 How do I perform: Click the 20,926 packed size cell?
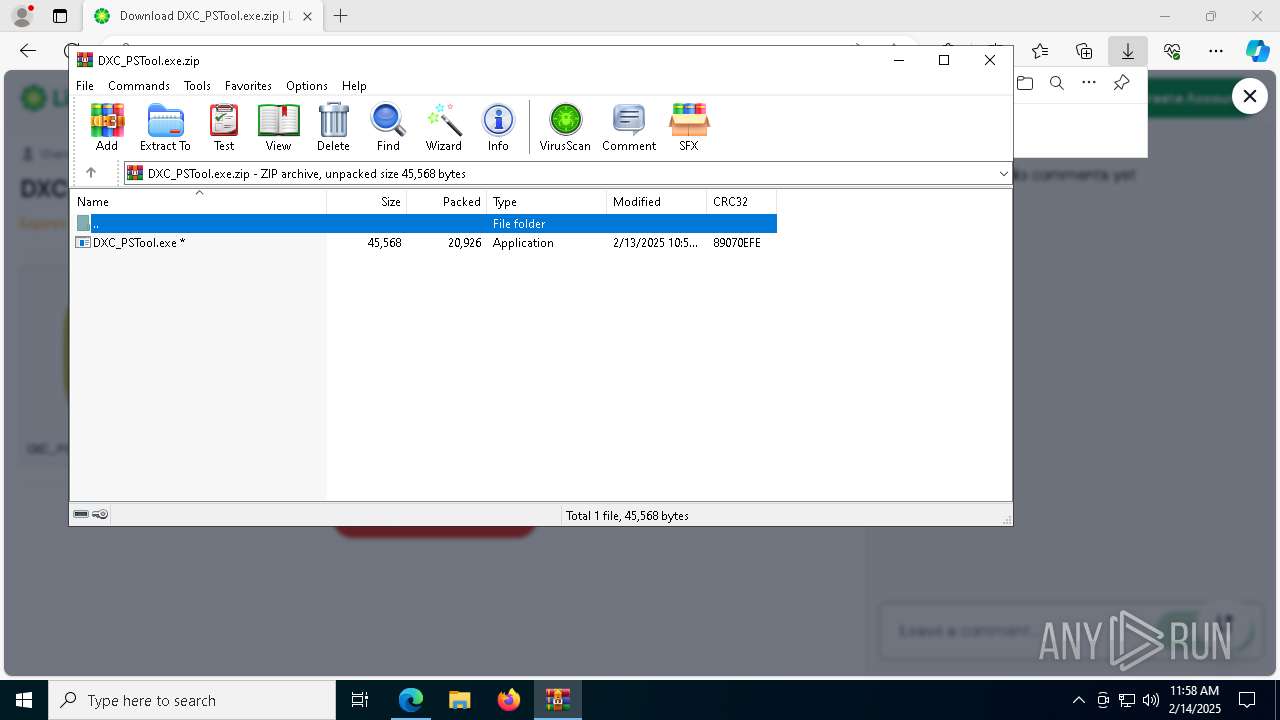464,243
